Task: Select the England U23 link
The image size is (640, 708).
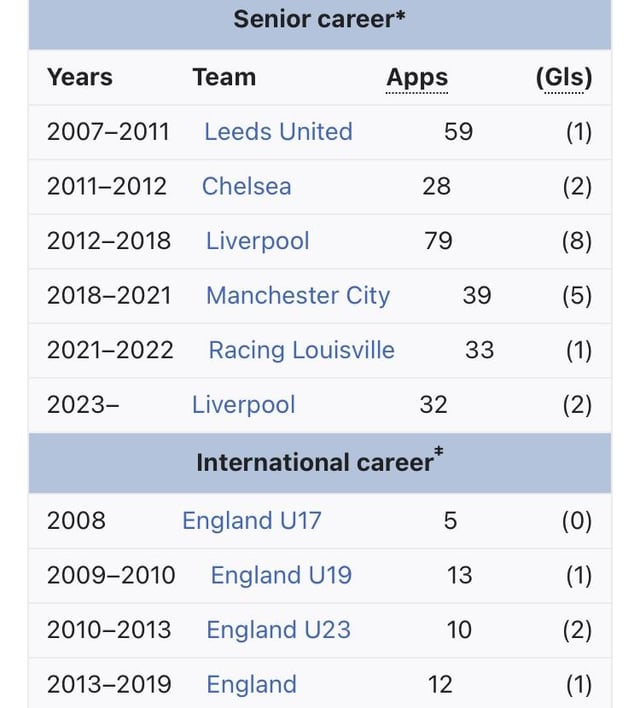Action: coord(278,630)
